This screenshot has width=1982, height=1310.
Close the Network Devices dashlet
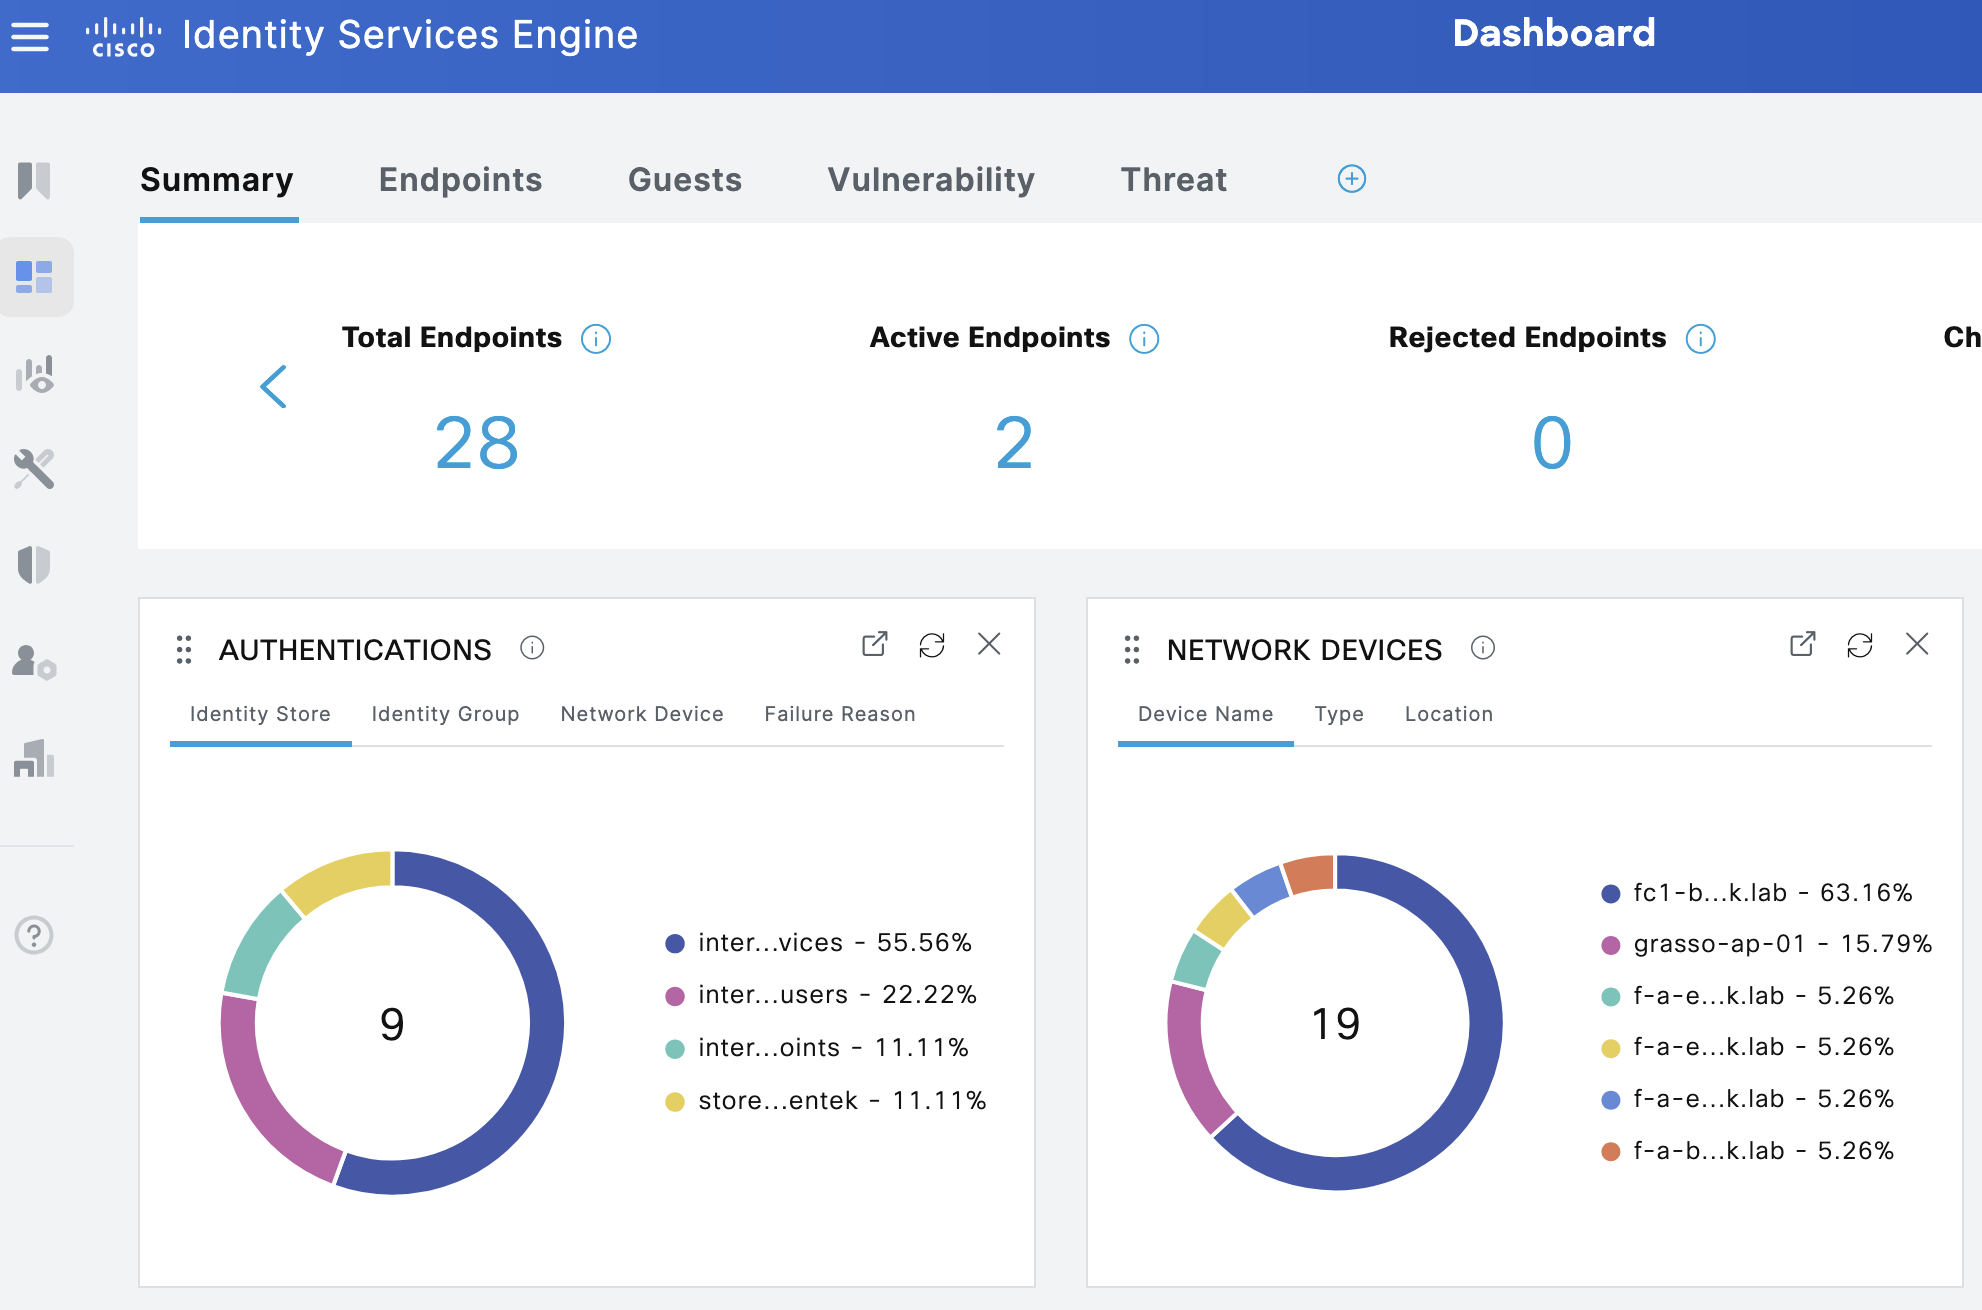1919,645
